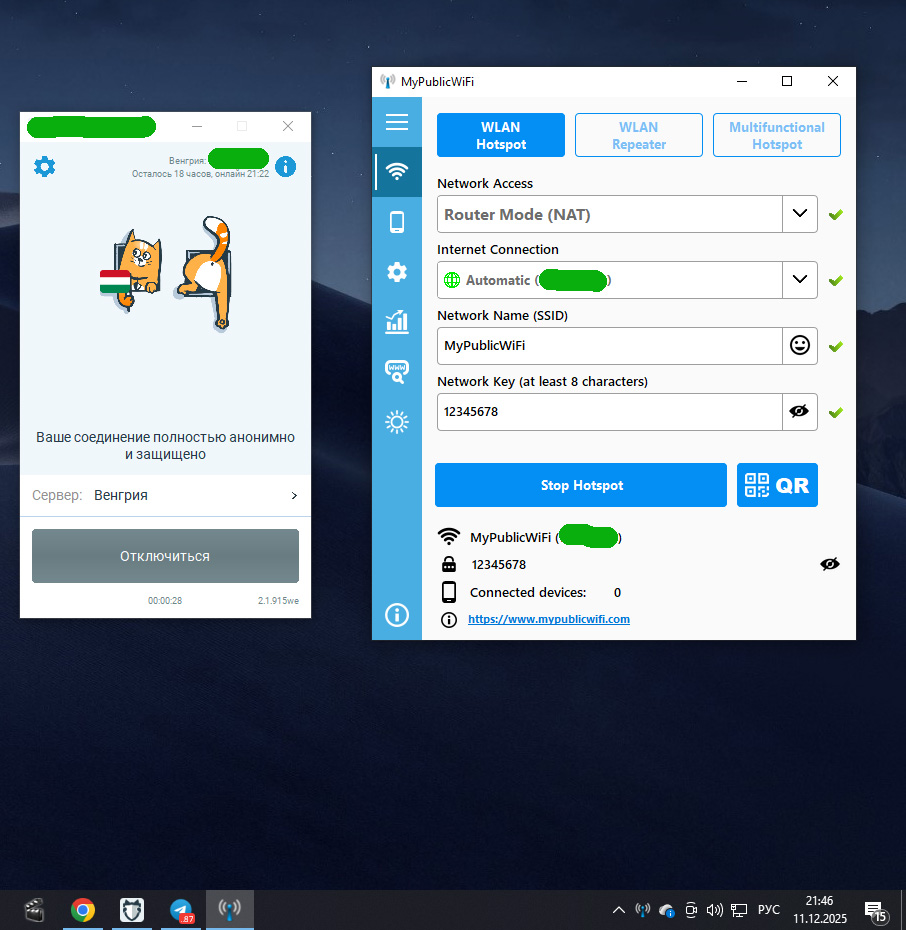Click the Meet Now camera tray icon

pos(691,910)
